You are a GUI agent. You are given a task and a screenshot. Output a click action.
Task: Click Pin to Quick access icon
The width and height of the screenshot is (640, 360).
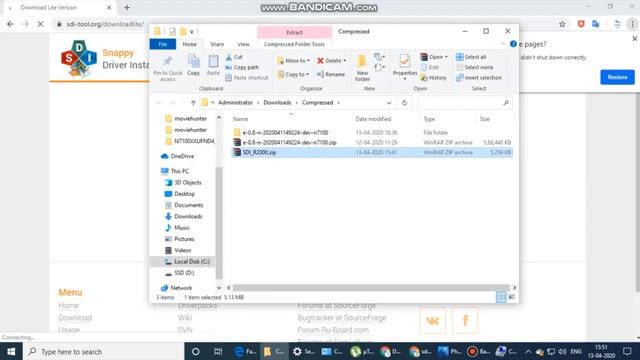[167, 62]
